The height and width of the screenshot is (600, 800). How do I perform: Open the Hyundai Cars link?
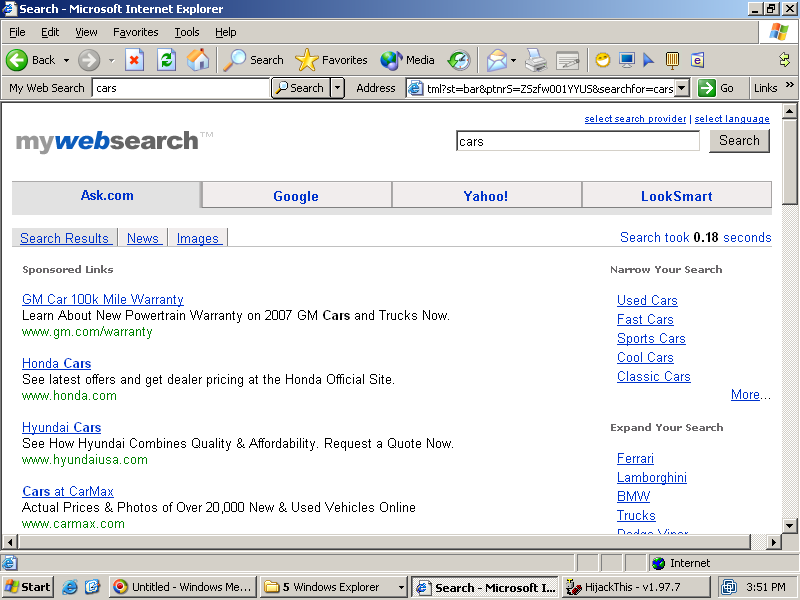[x=61, y=427]
